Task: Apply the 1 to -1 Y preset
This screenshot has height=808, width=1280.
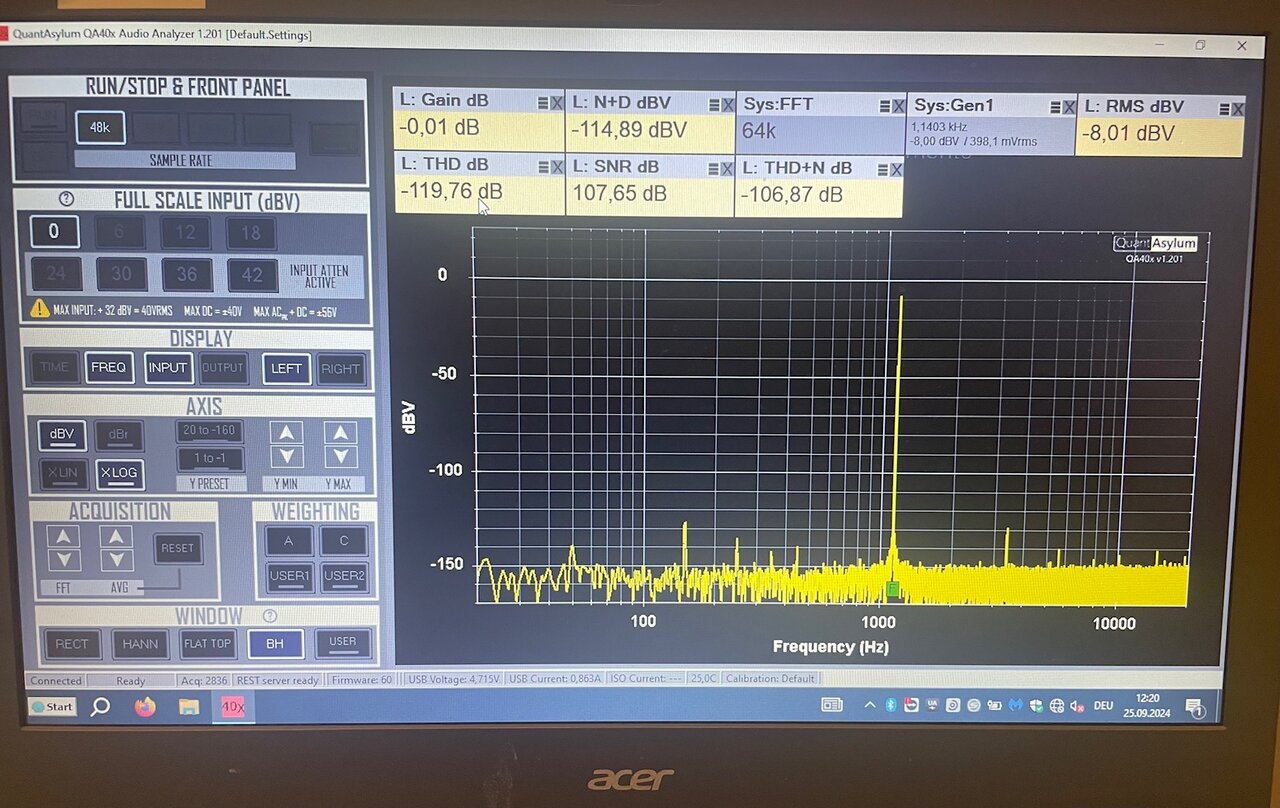Action: tap(210, 459)
